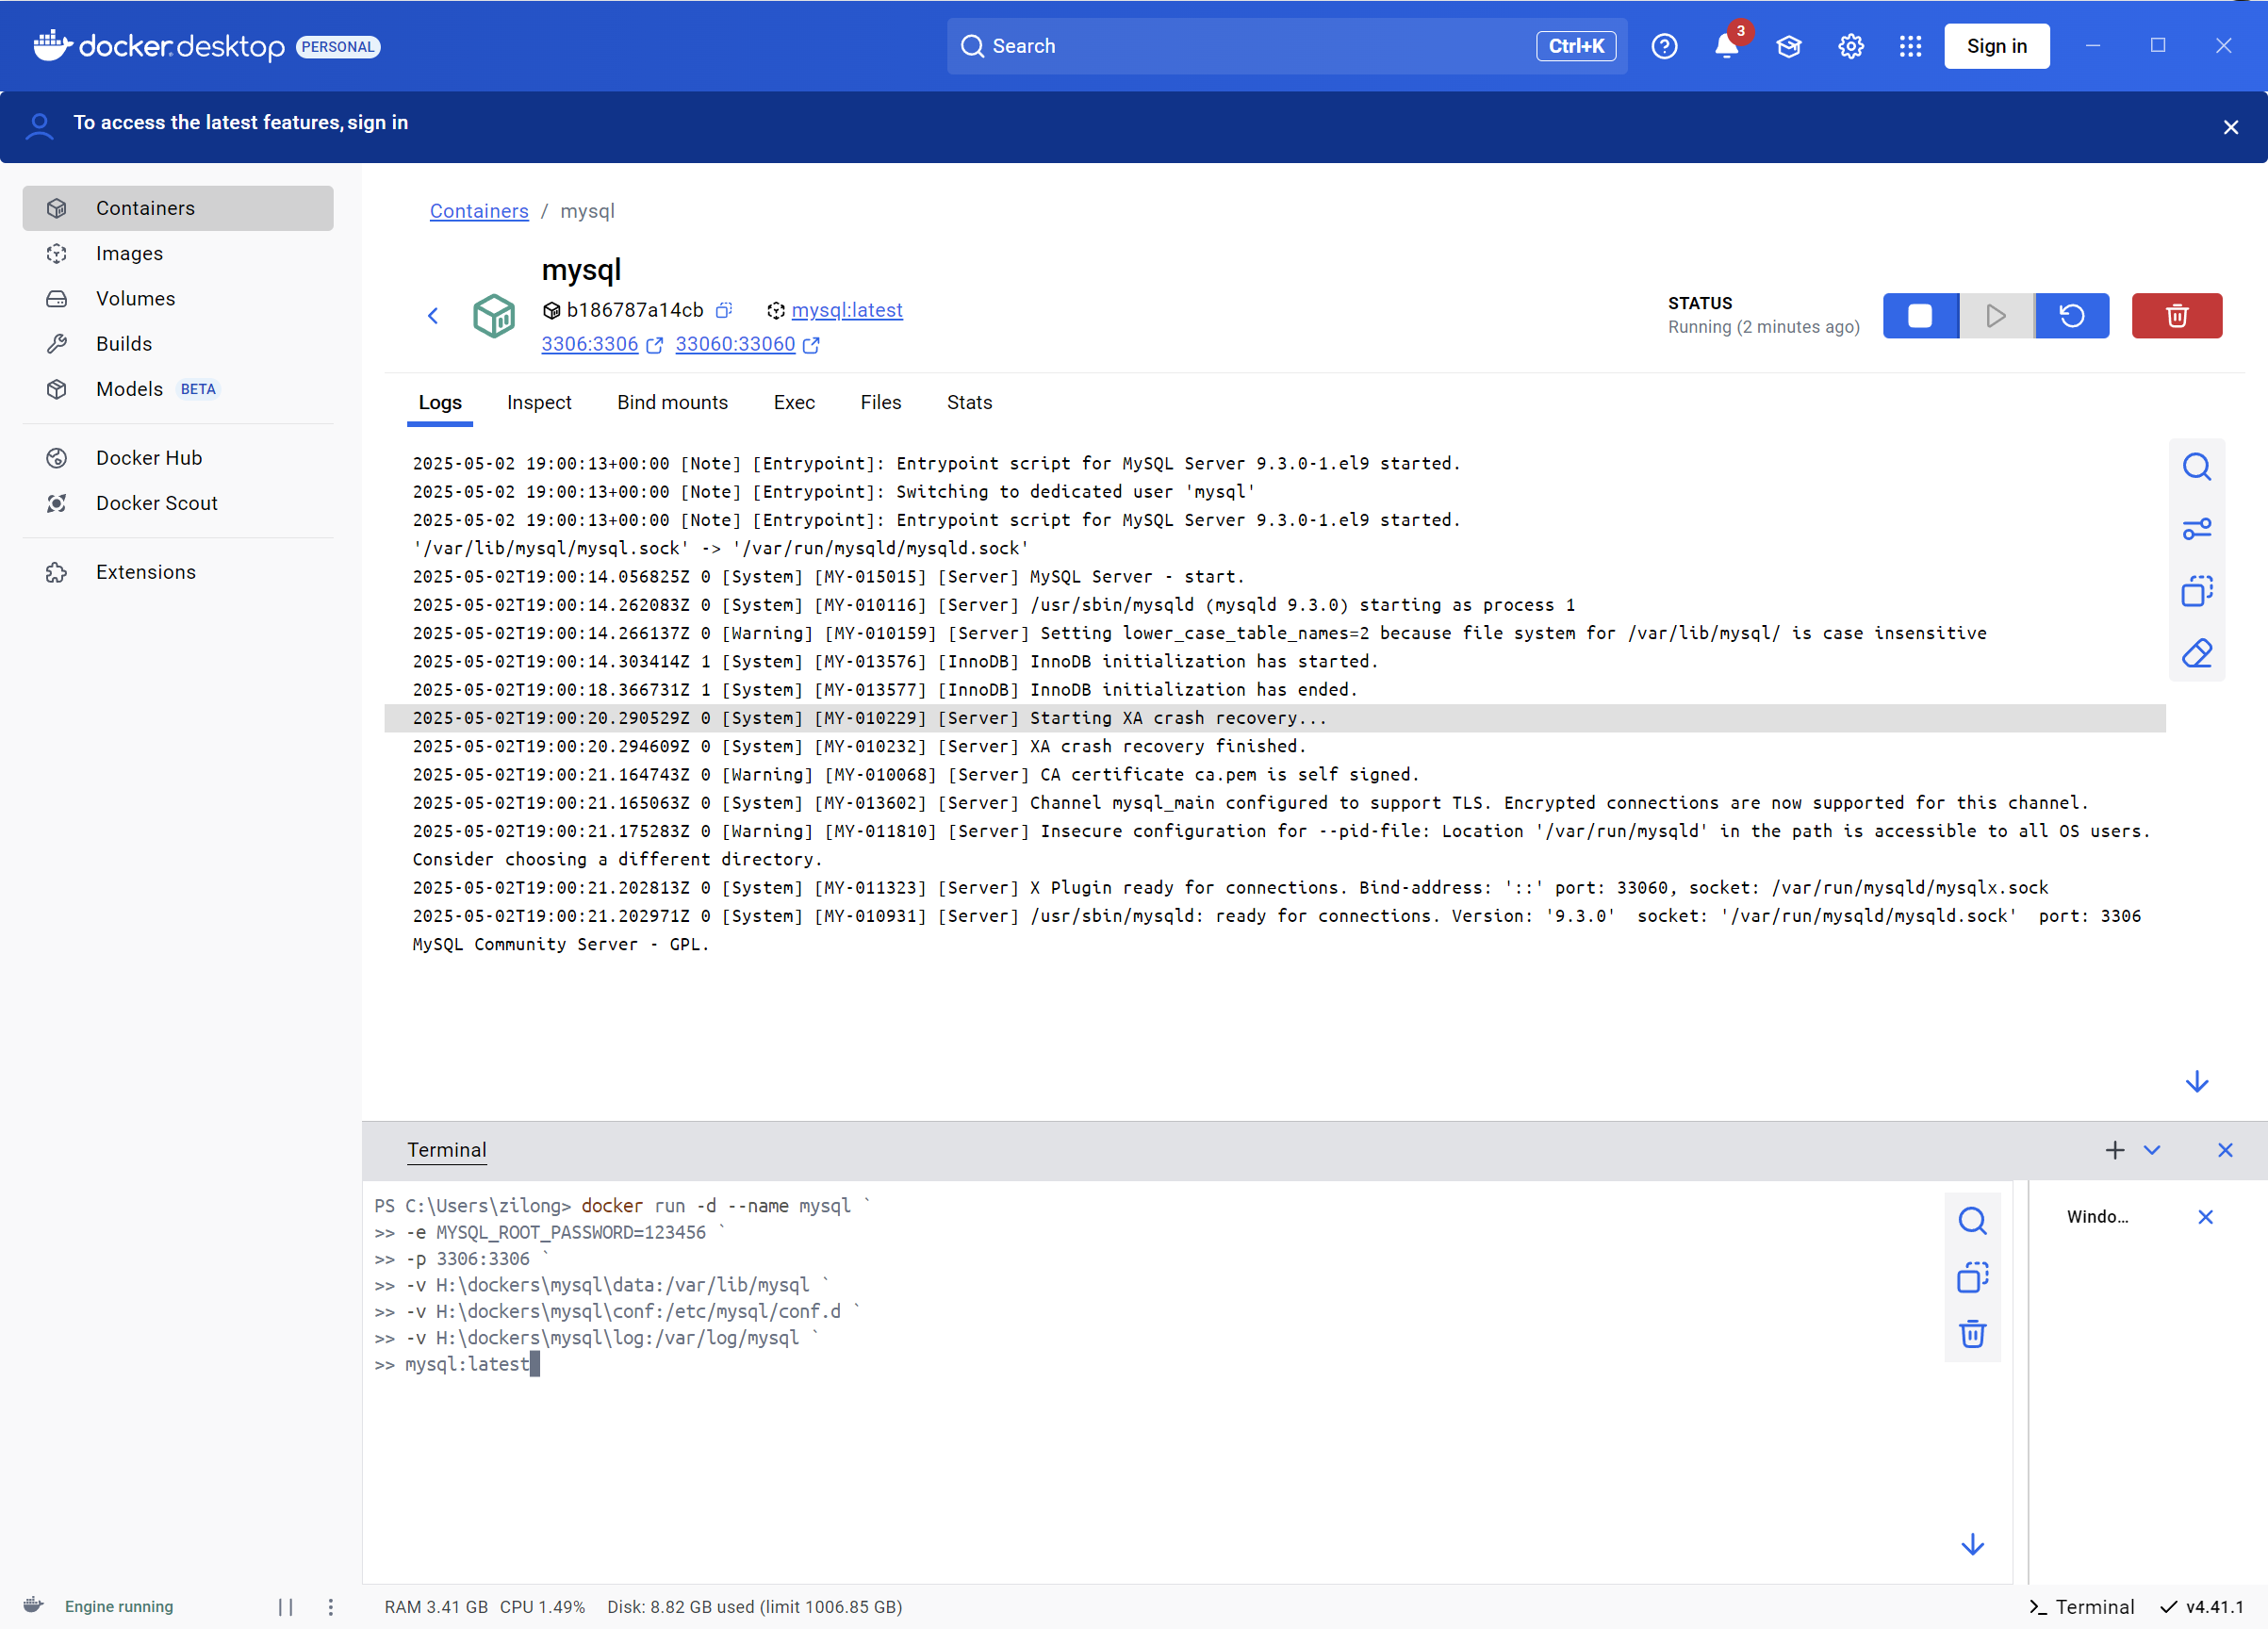Pause Docker engine in status bar
This screenshot has height=1629, width=2268.
coord(285,1606)
